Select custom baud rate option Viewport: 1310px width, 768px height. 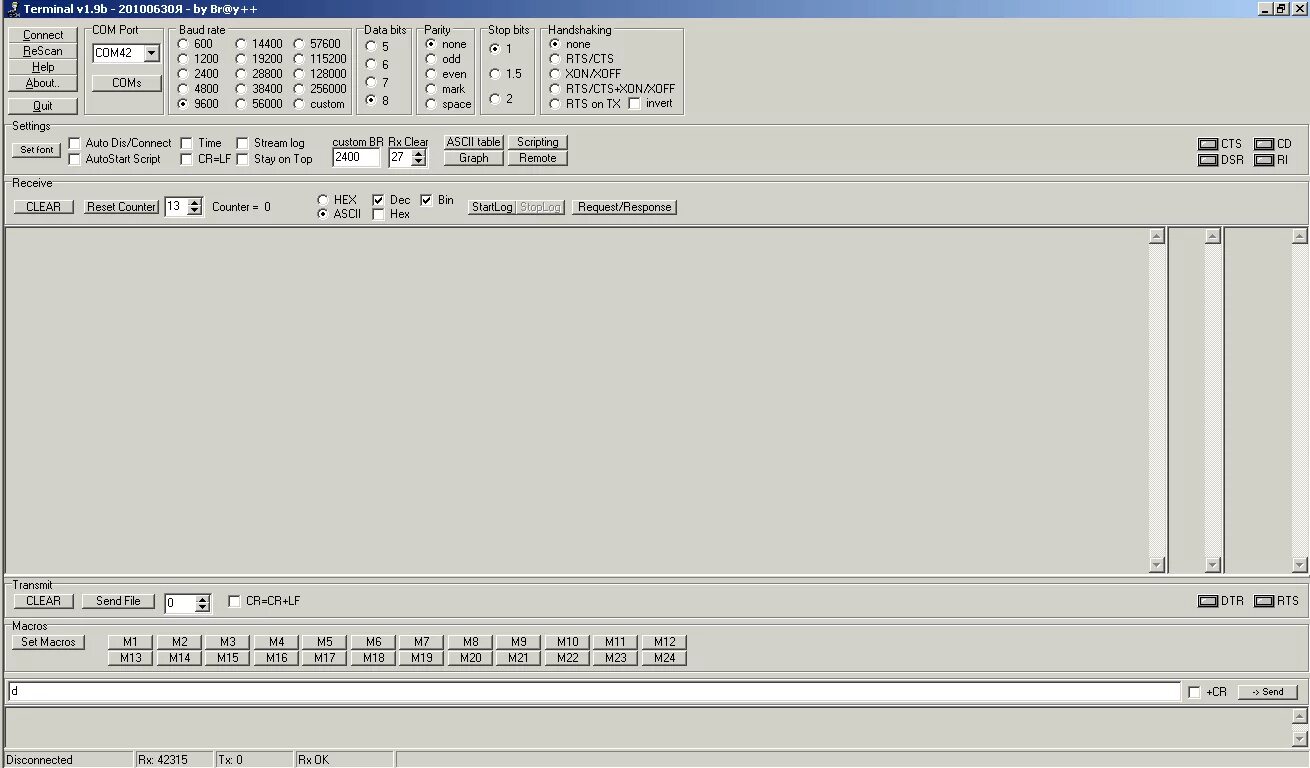(x=299, y=103)
